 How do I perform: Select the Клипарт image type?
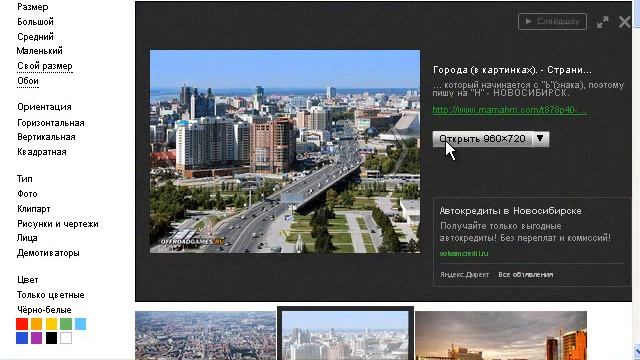pos(33,209)
